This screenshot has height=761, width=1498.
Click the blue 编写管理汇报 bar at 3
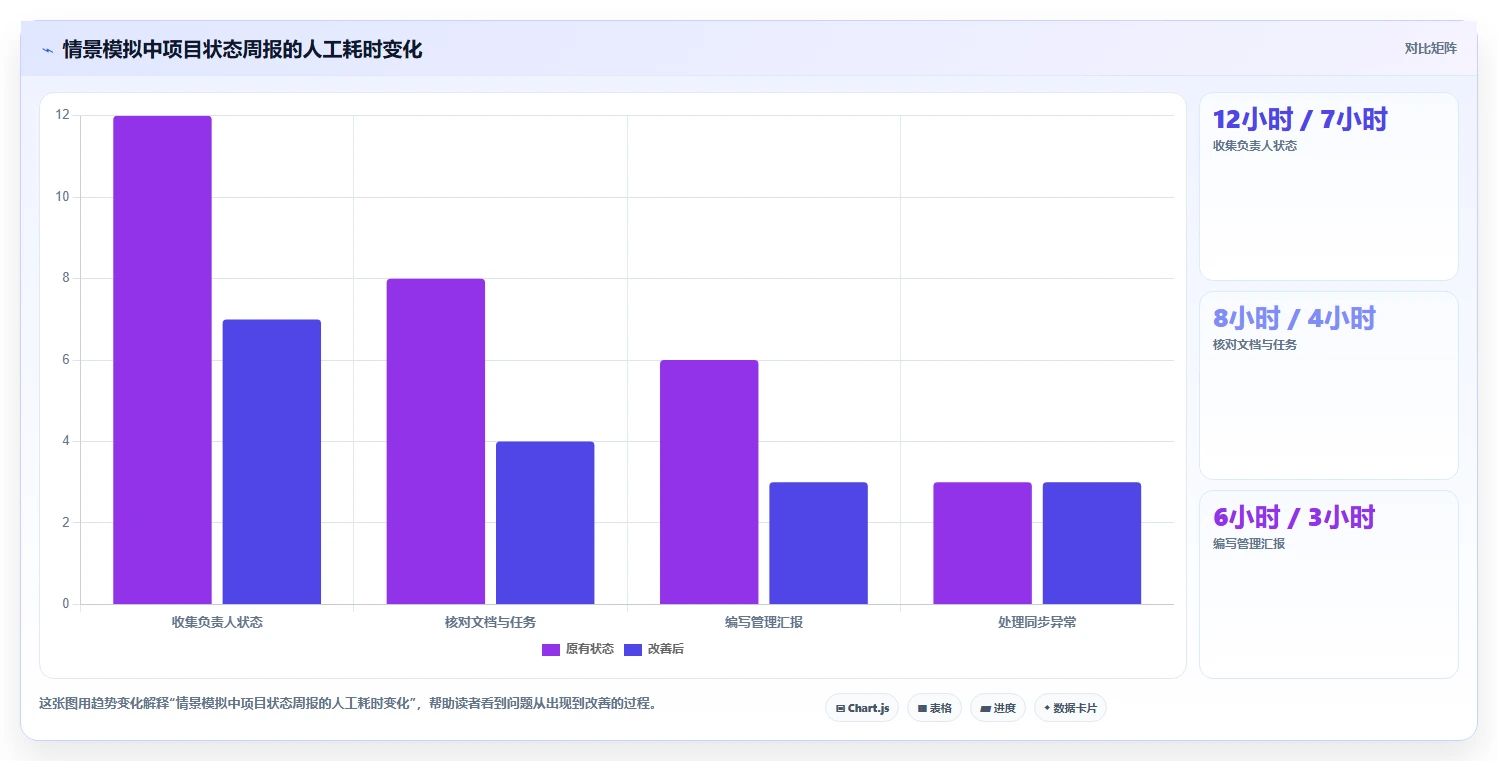(x=819, y=543)
